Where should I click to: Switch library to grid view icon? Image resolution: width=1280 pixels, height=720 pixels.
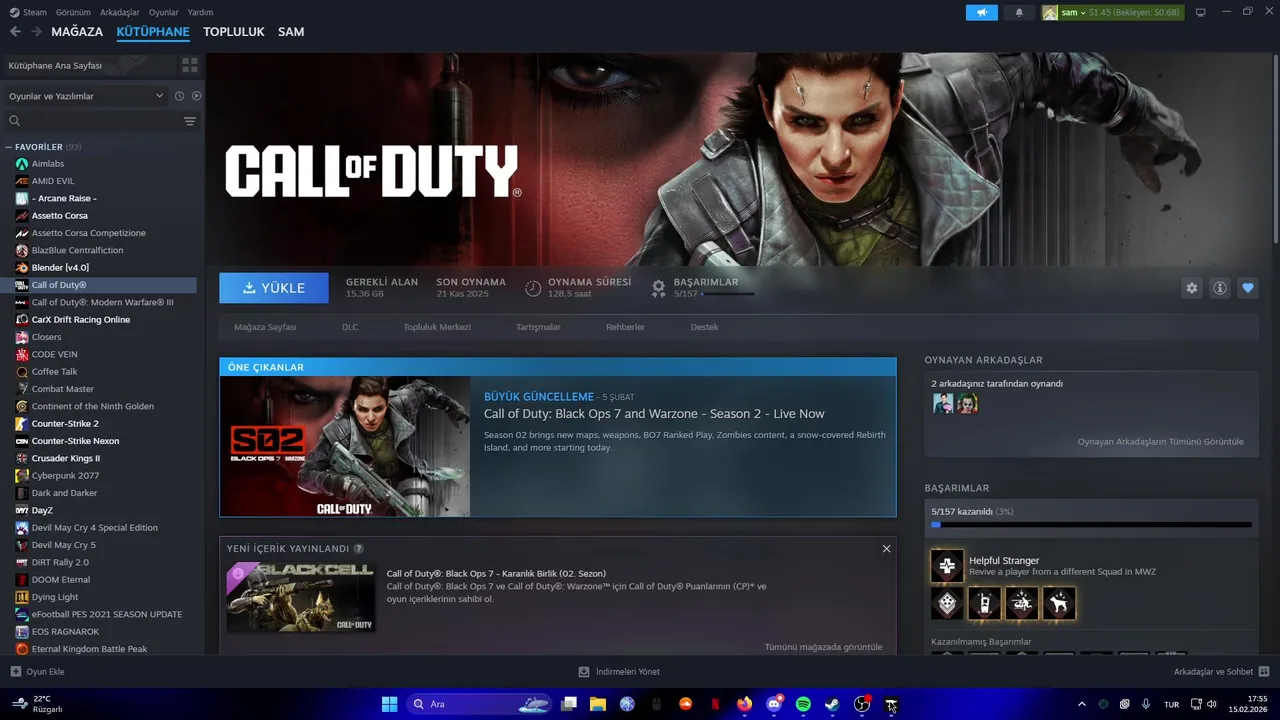click(189, 65)
